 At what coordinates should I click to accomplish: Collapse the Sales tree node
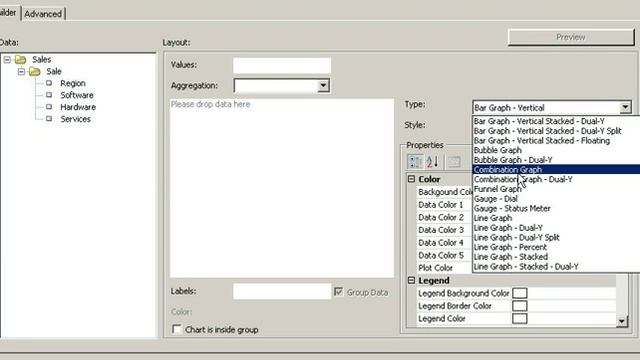tap(7, 60)
